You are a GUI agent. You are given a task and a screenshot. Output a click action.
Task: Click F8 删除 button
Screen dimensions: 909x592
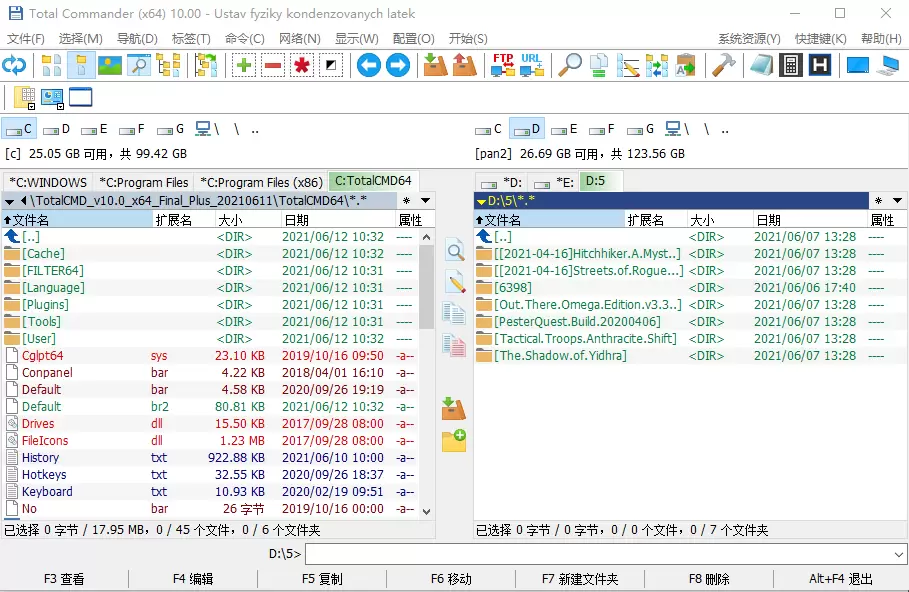(x=709, y=579)
